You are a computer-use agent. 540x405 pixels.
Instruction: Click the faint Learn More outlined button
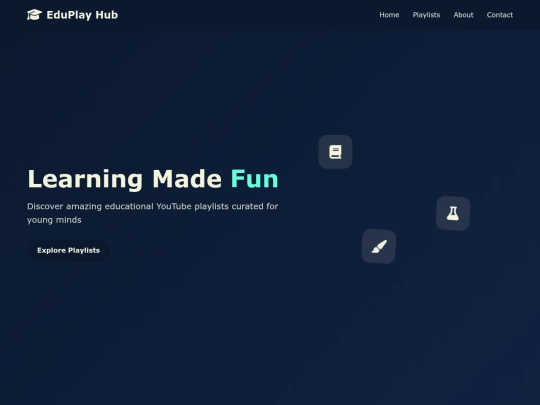coord(149,250)
